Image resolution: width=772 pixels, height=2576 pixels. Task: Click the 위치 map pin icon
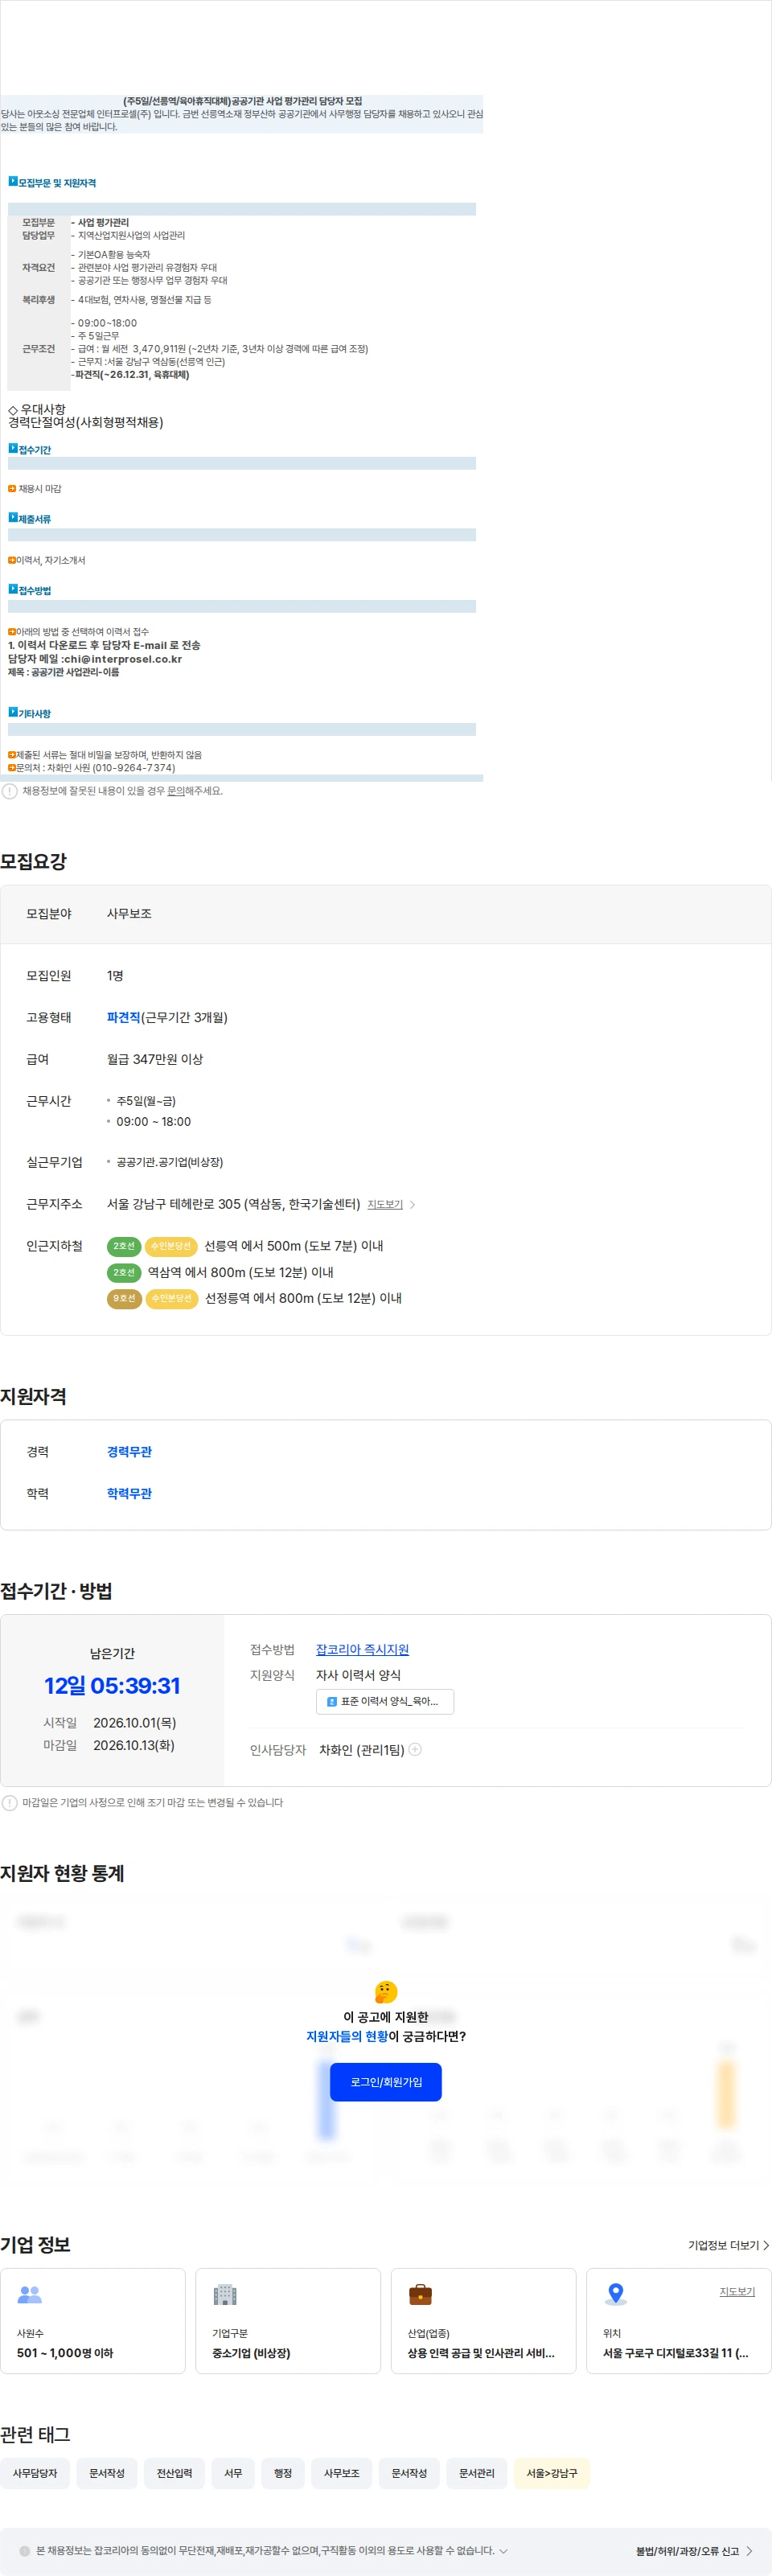pos(616,2294)
